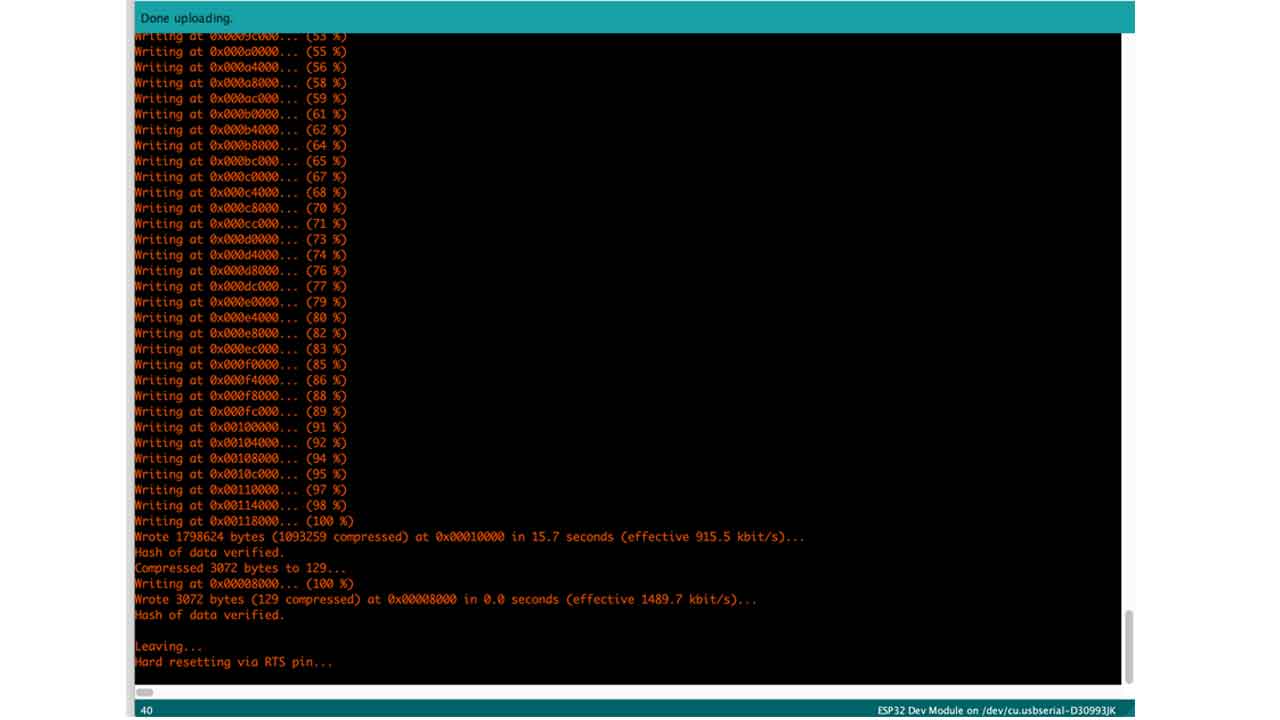Click the 'Writing at 0x0010c000... (95 %)' line

[x=241, y=474]
